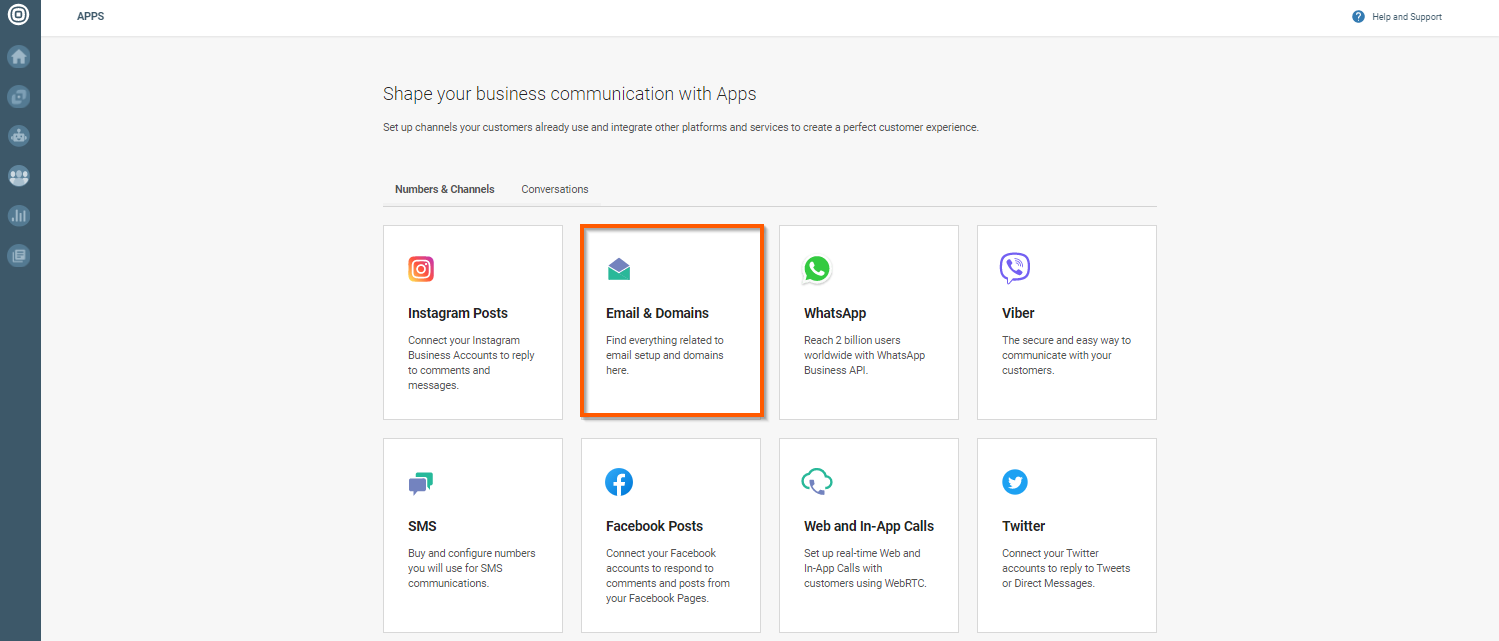The width and height of the screenshot is (1499, 641).
Task: Switch to the Conversations tab
Action: 554,189
